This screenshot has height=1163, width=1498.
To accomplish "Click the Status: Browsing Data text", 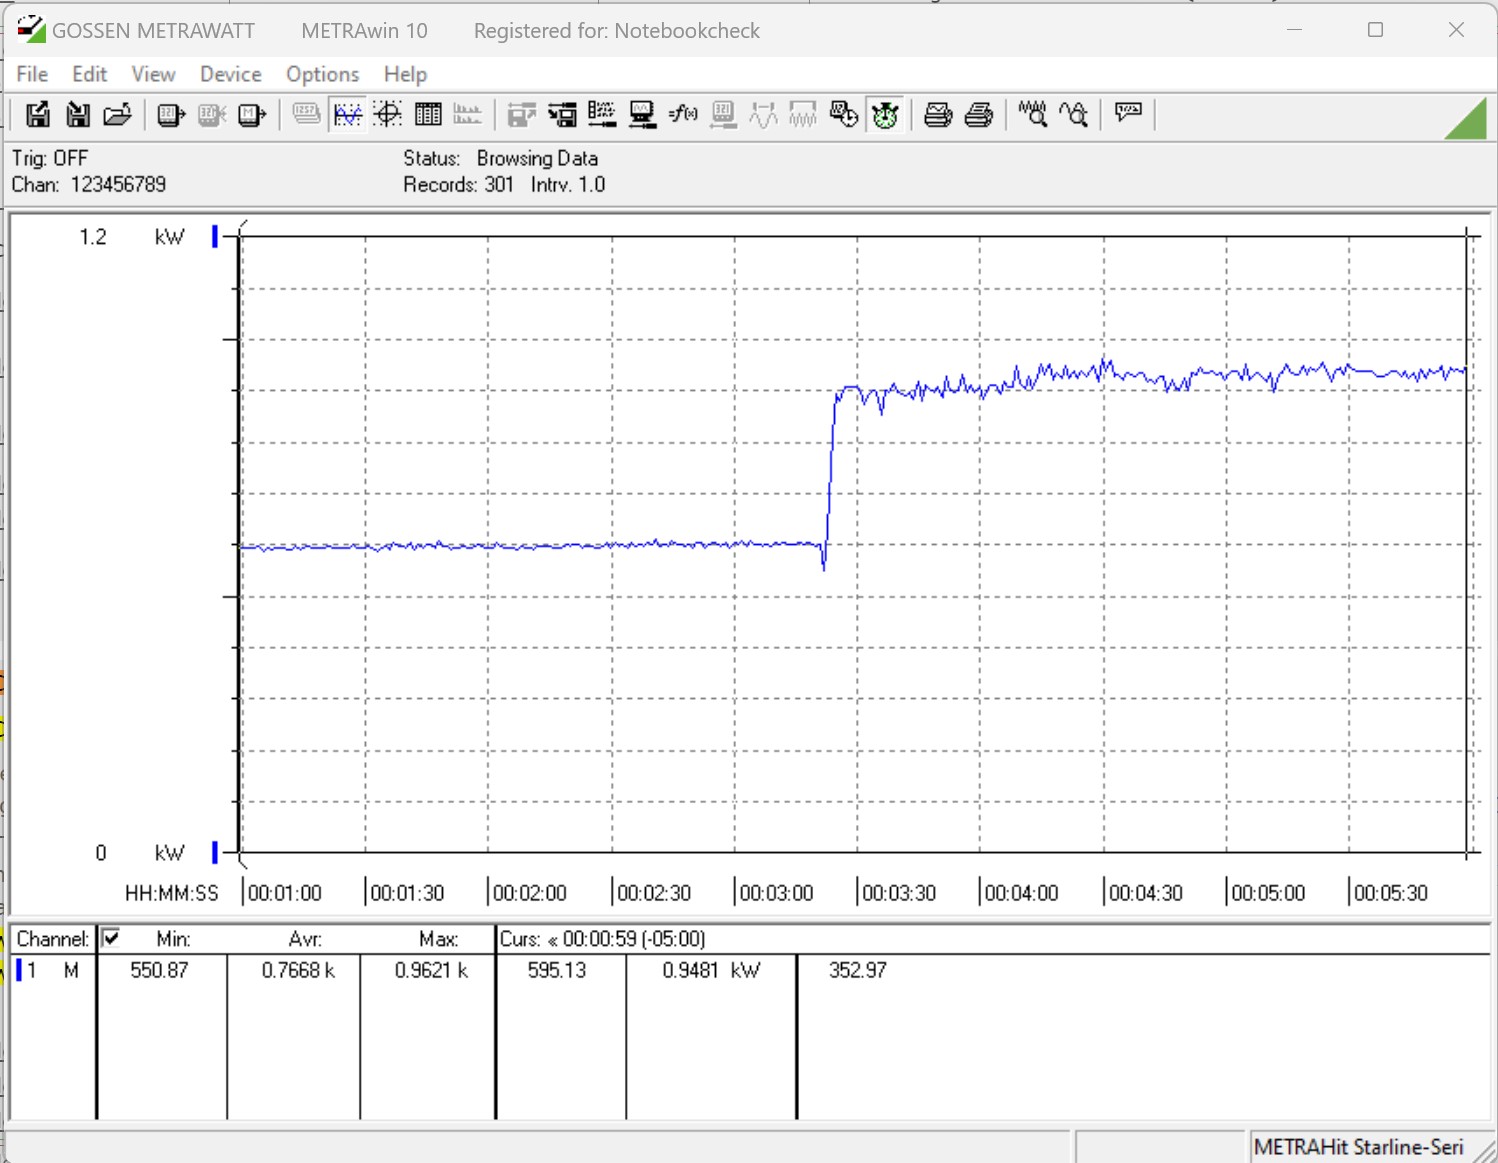I will [x=500, y=158].
